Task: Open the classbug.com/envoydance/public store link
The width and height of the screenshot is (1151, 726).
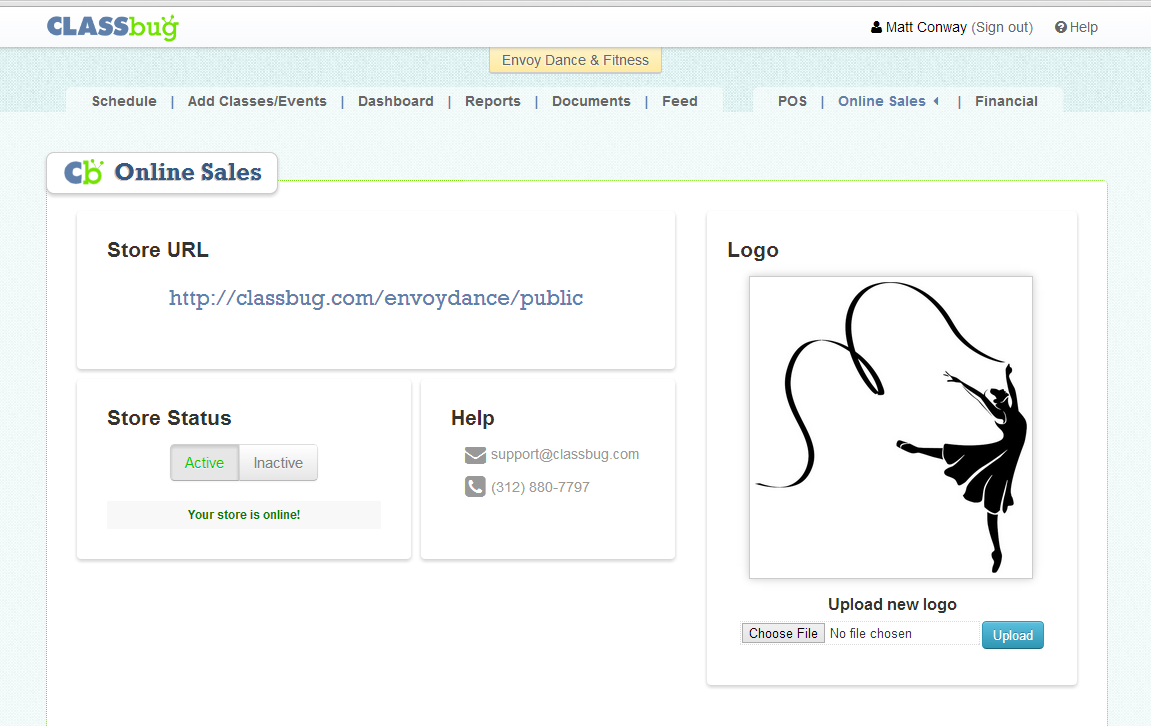Action: point(376,298)
